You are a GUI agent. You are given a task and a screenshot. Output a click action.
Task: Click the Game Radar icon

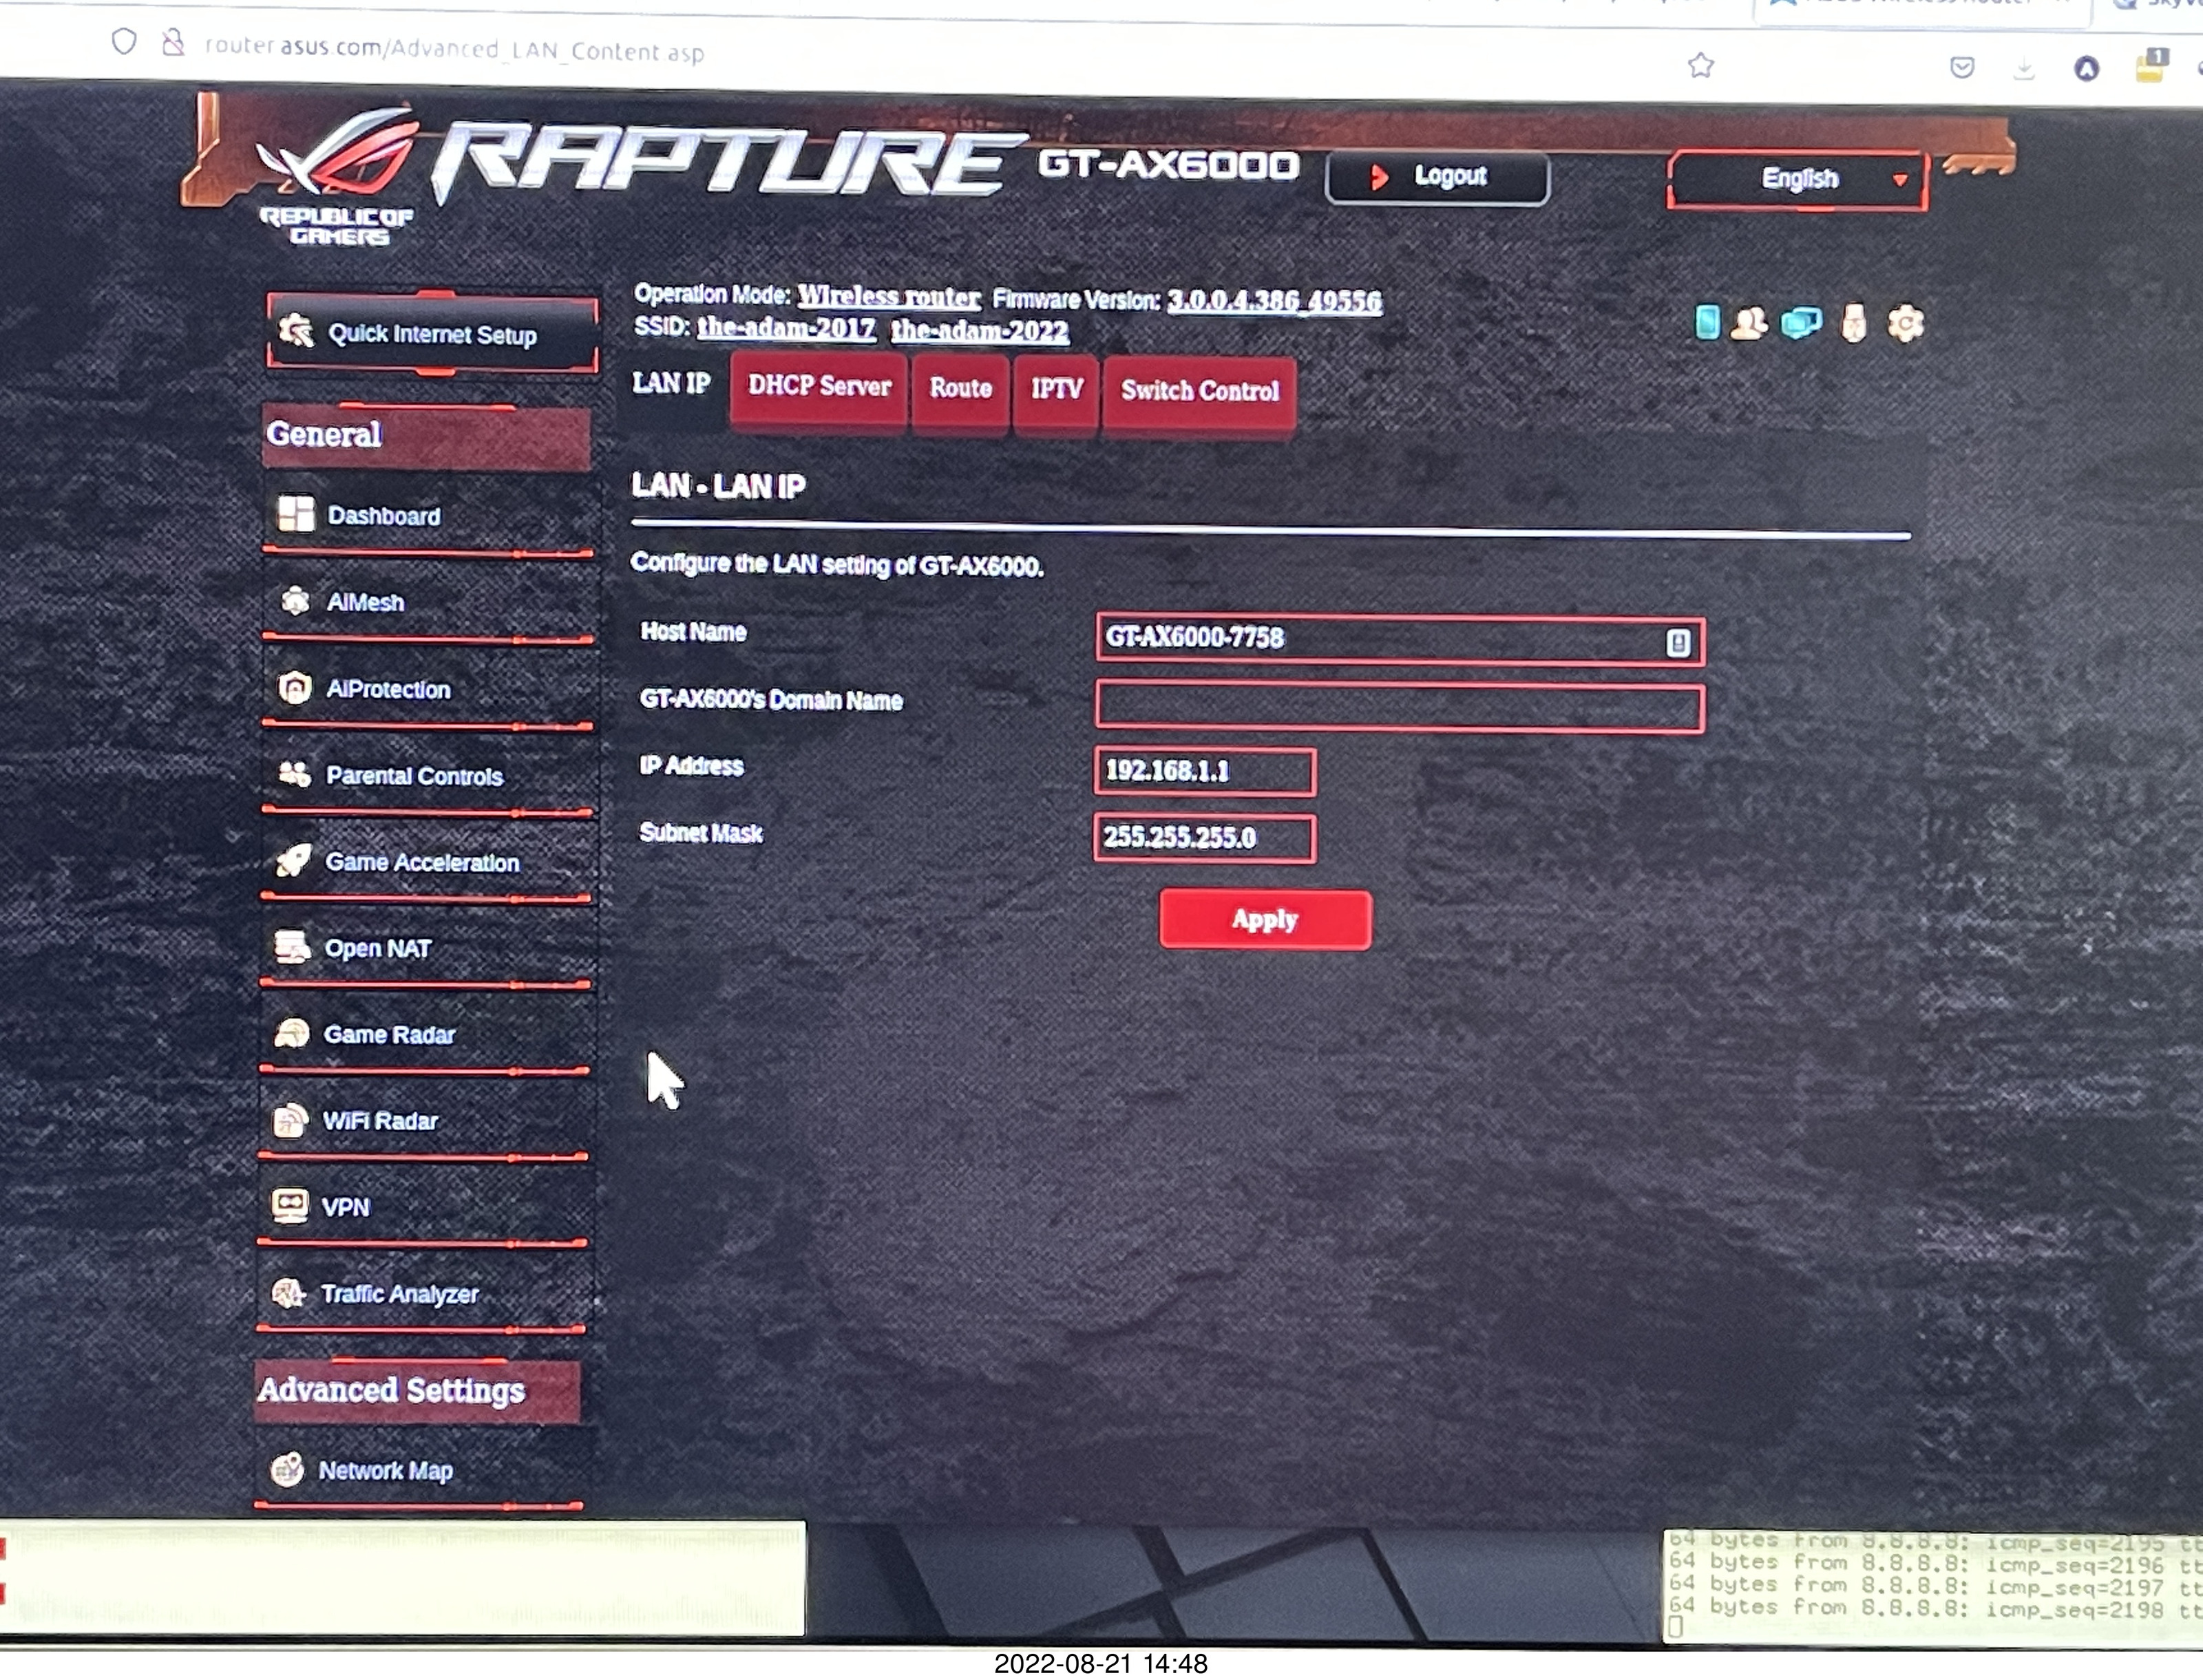[x=291, y=1033]
